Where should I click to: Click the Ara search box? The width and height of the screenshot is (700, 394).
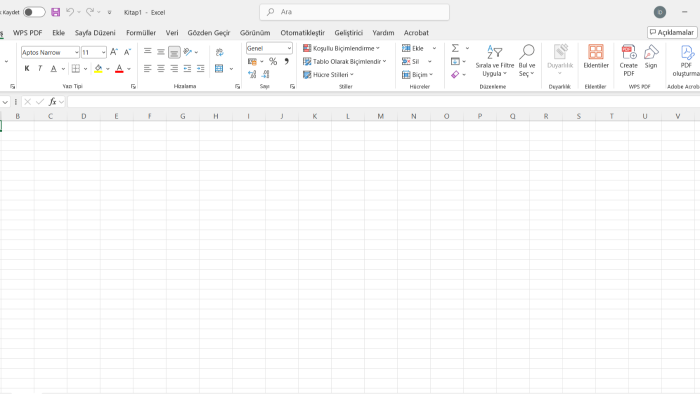coord(354,12)
